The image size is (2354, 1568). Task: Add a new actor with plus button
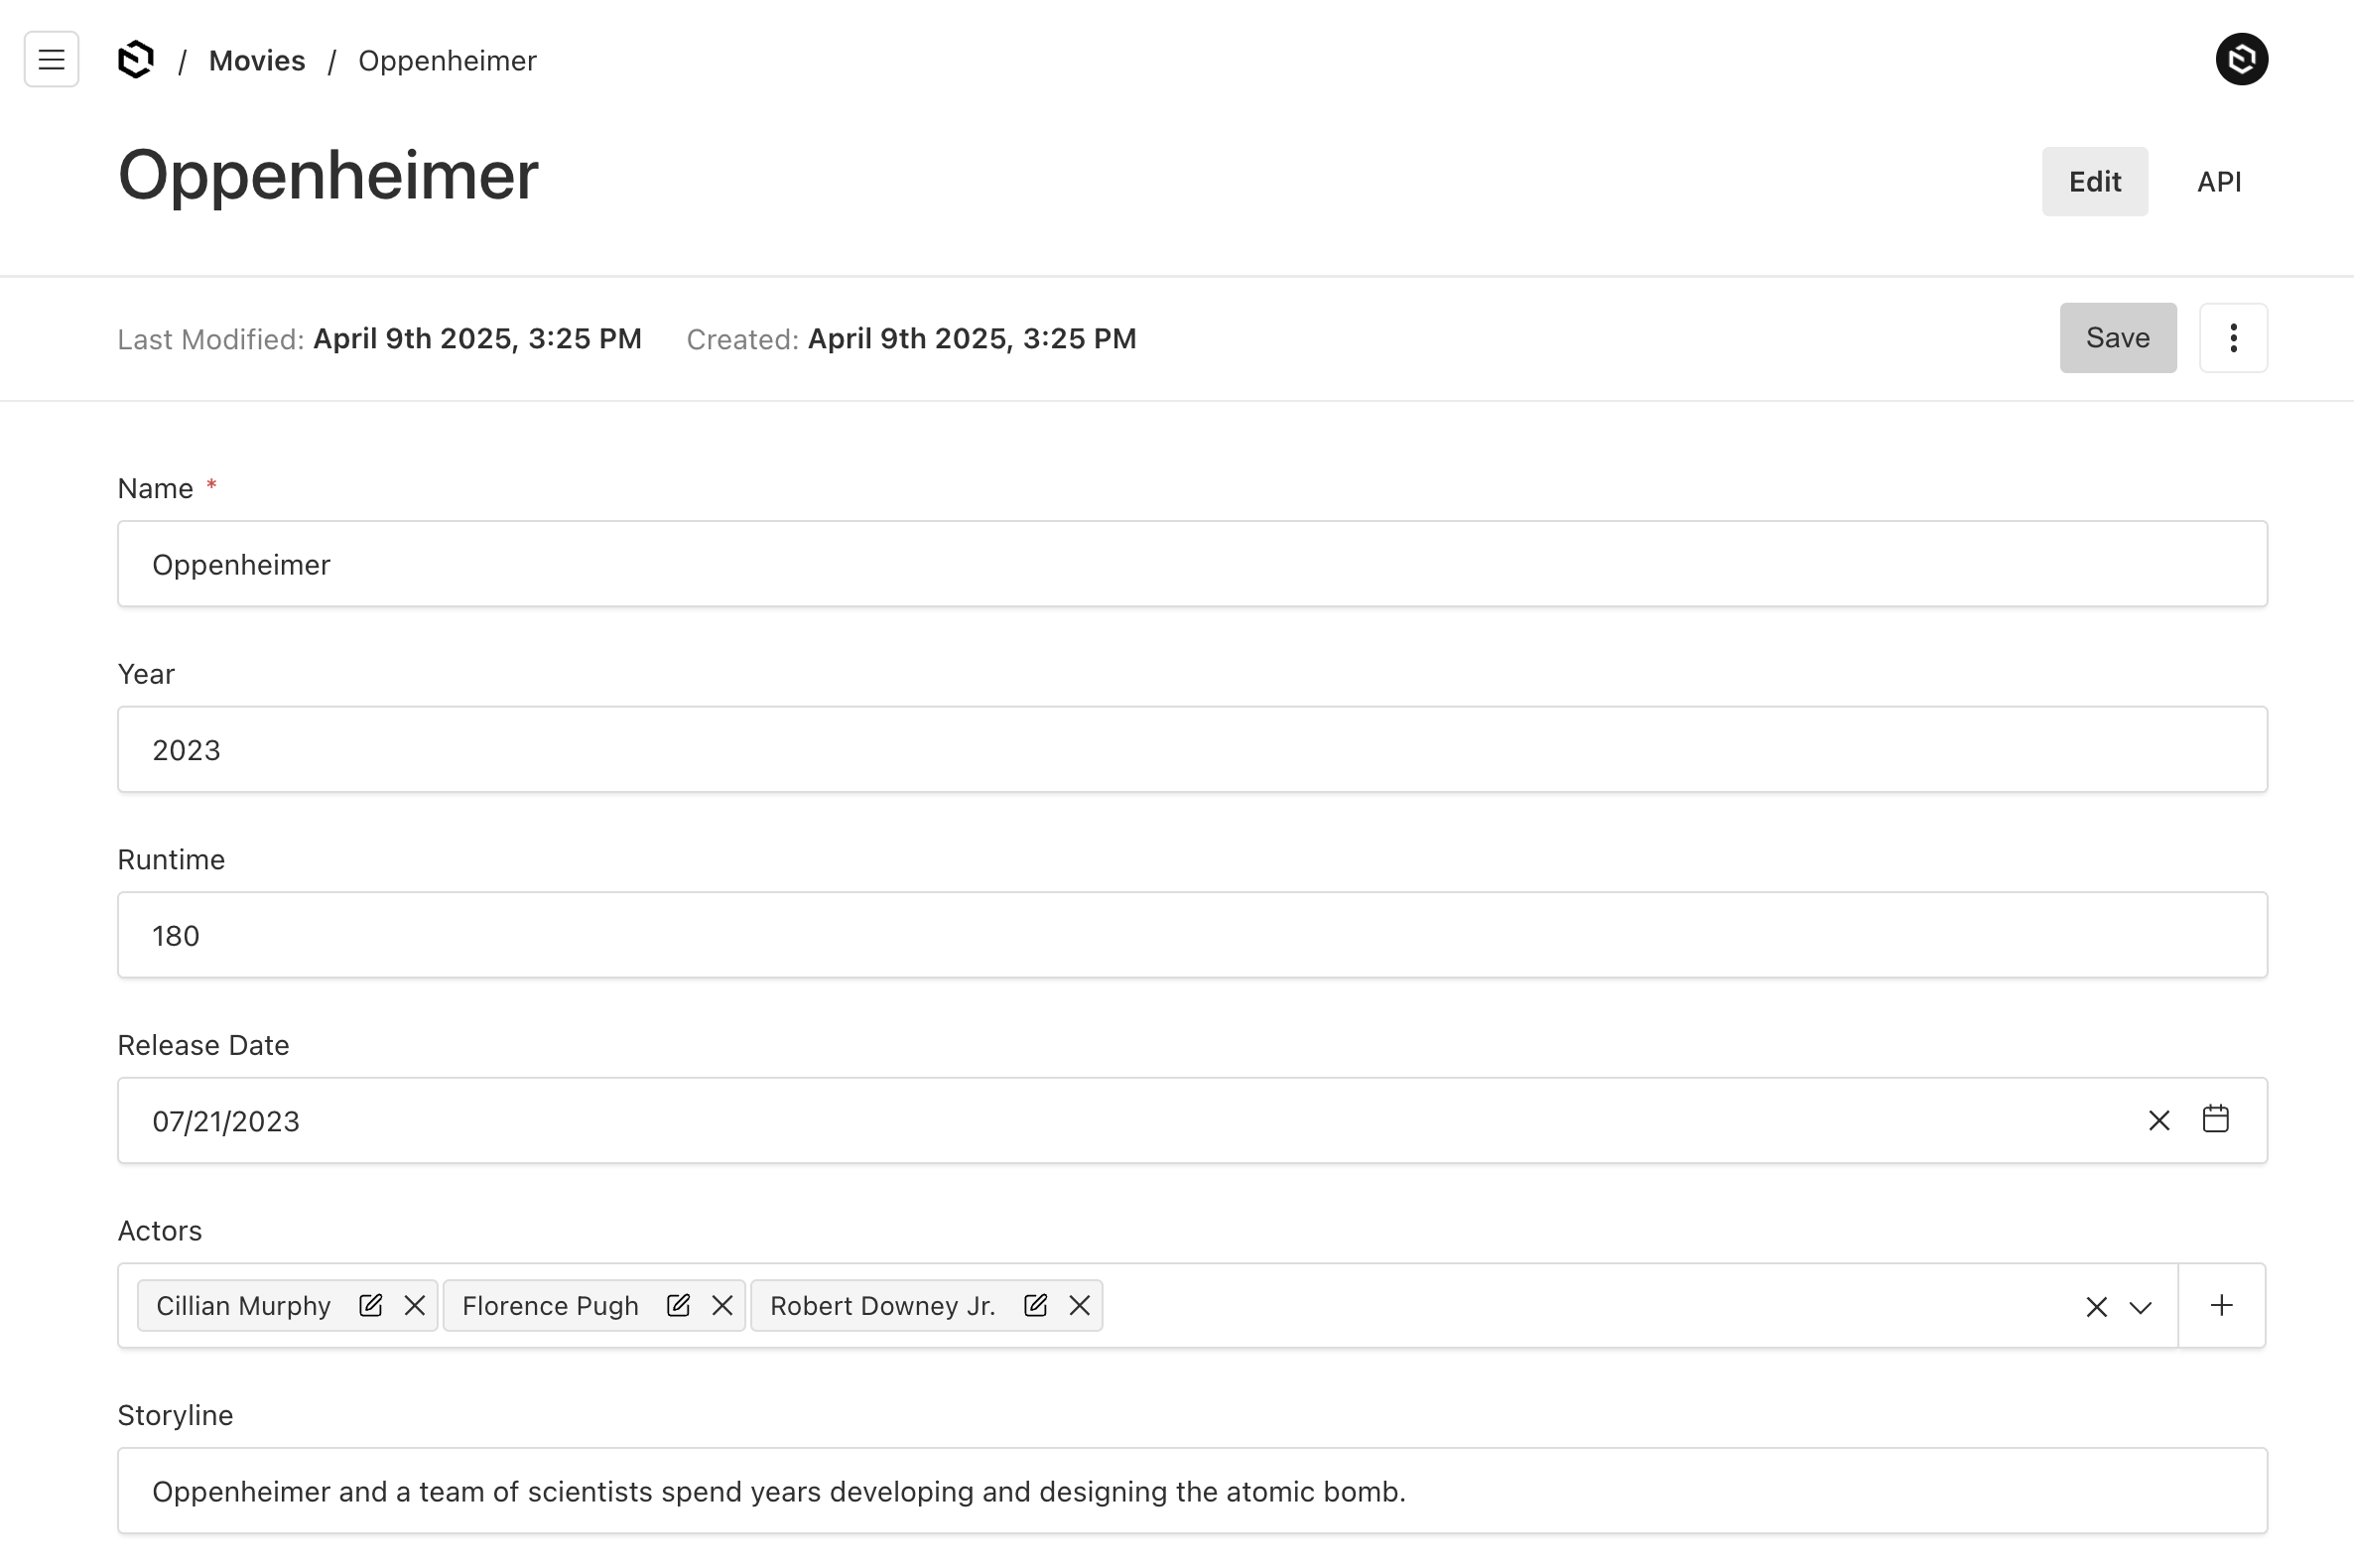click(x=2221, y=1305)
